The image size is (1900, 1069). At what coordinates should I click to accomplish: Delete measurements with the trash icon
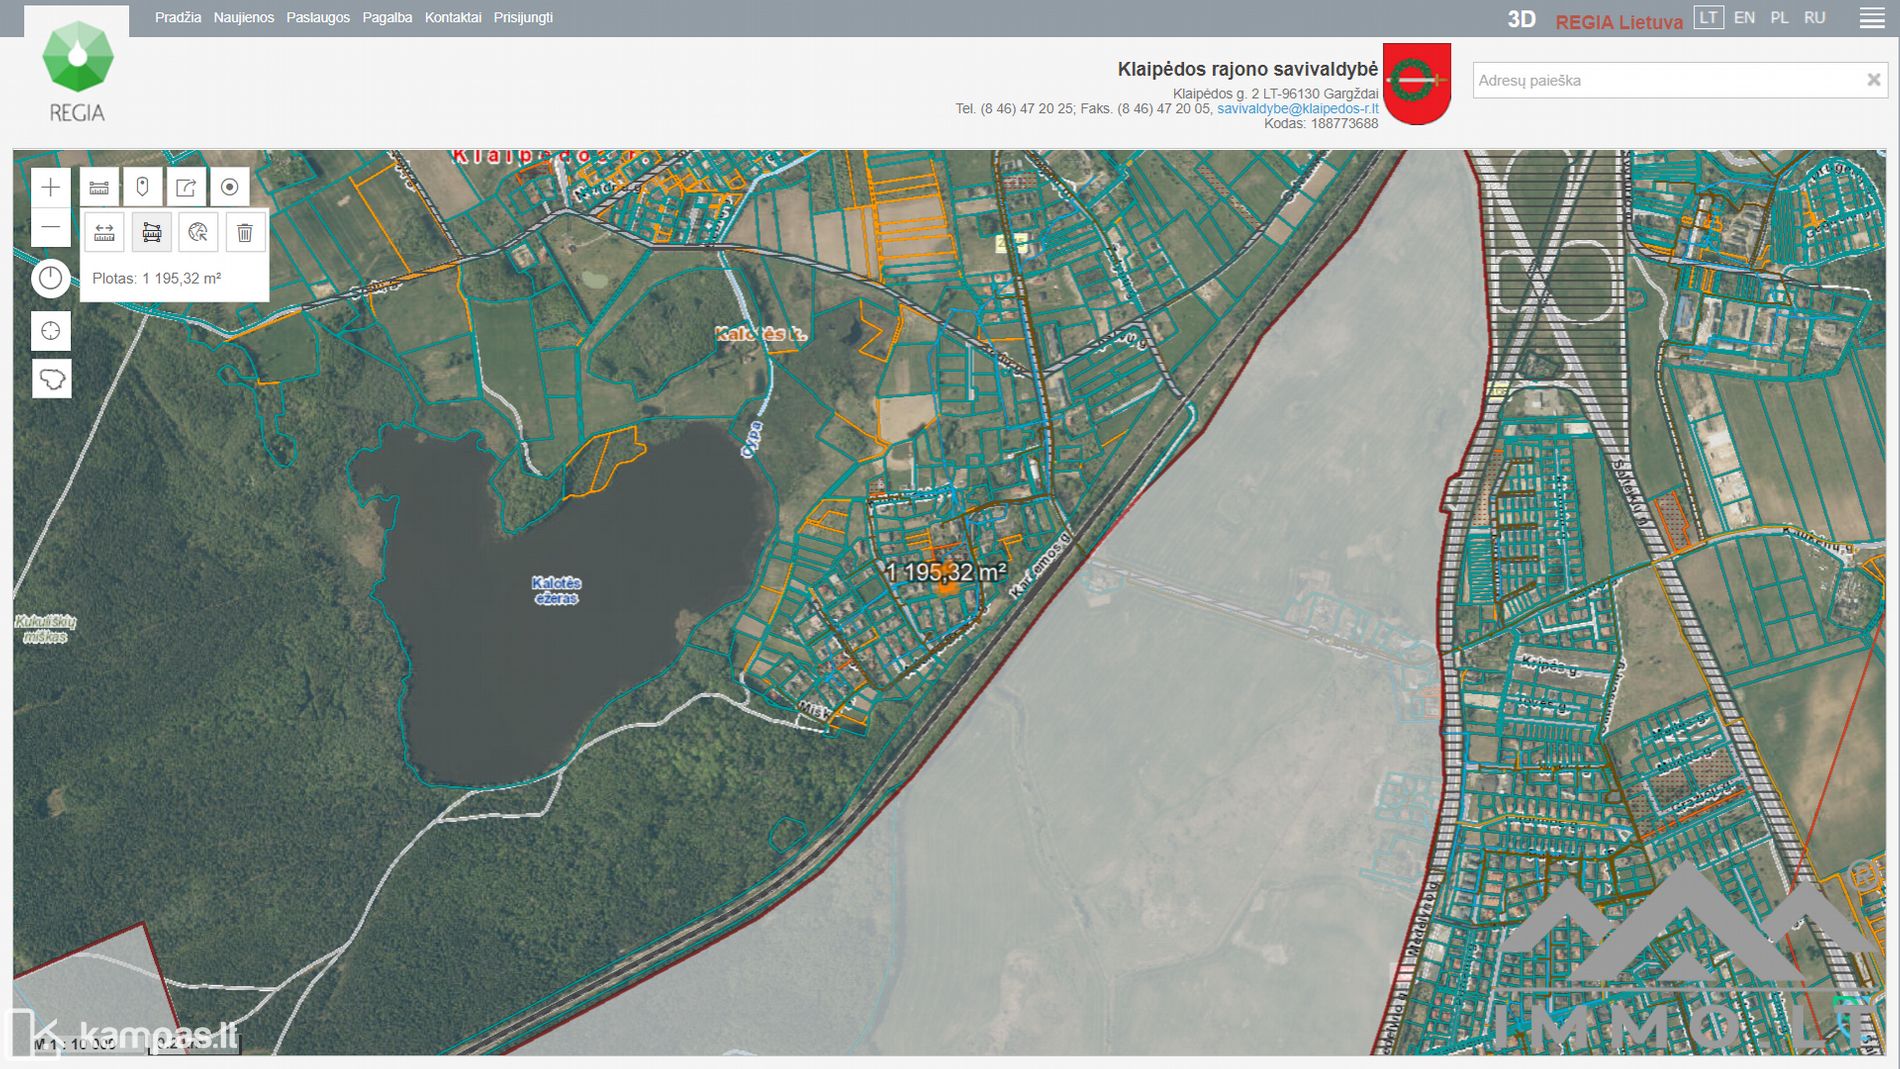coord(245,233)
